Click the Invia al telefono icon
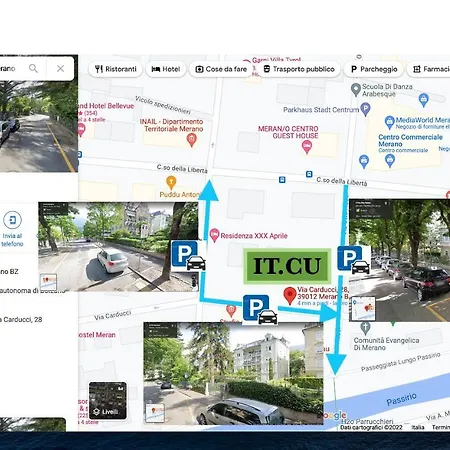This screenshot has width=450, height=450. [x=12, y=220]
